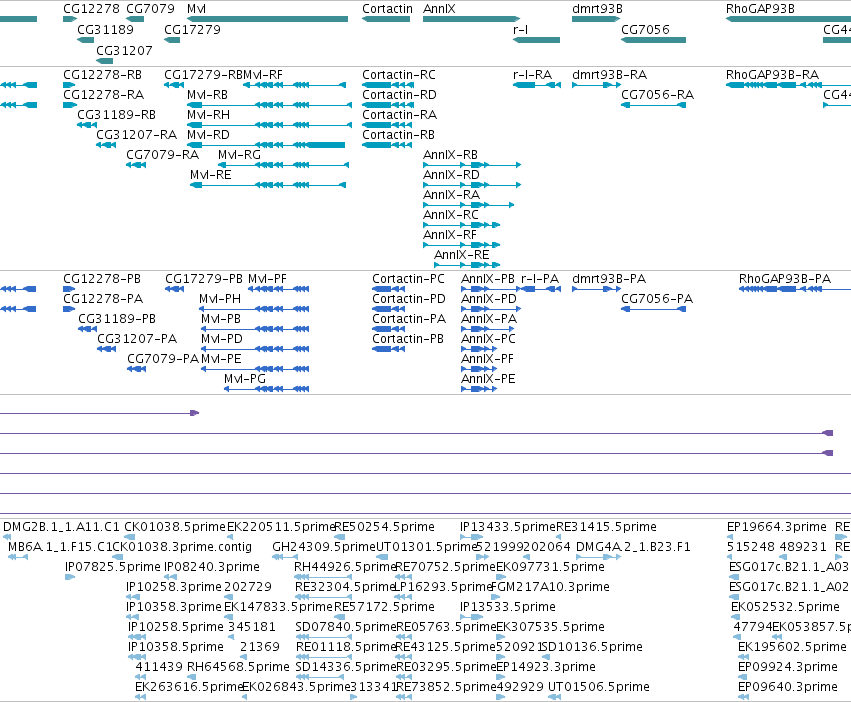
Task: Click transcript AnnIX-RC
Action: [x=461, y=225]
